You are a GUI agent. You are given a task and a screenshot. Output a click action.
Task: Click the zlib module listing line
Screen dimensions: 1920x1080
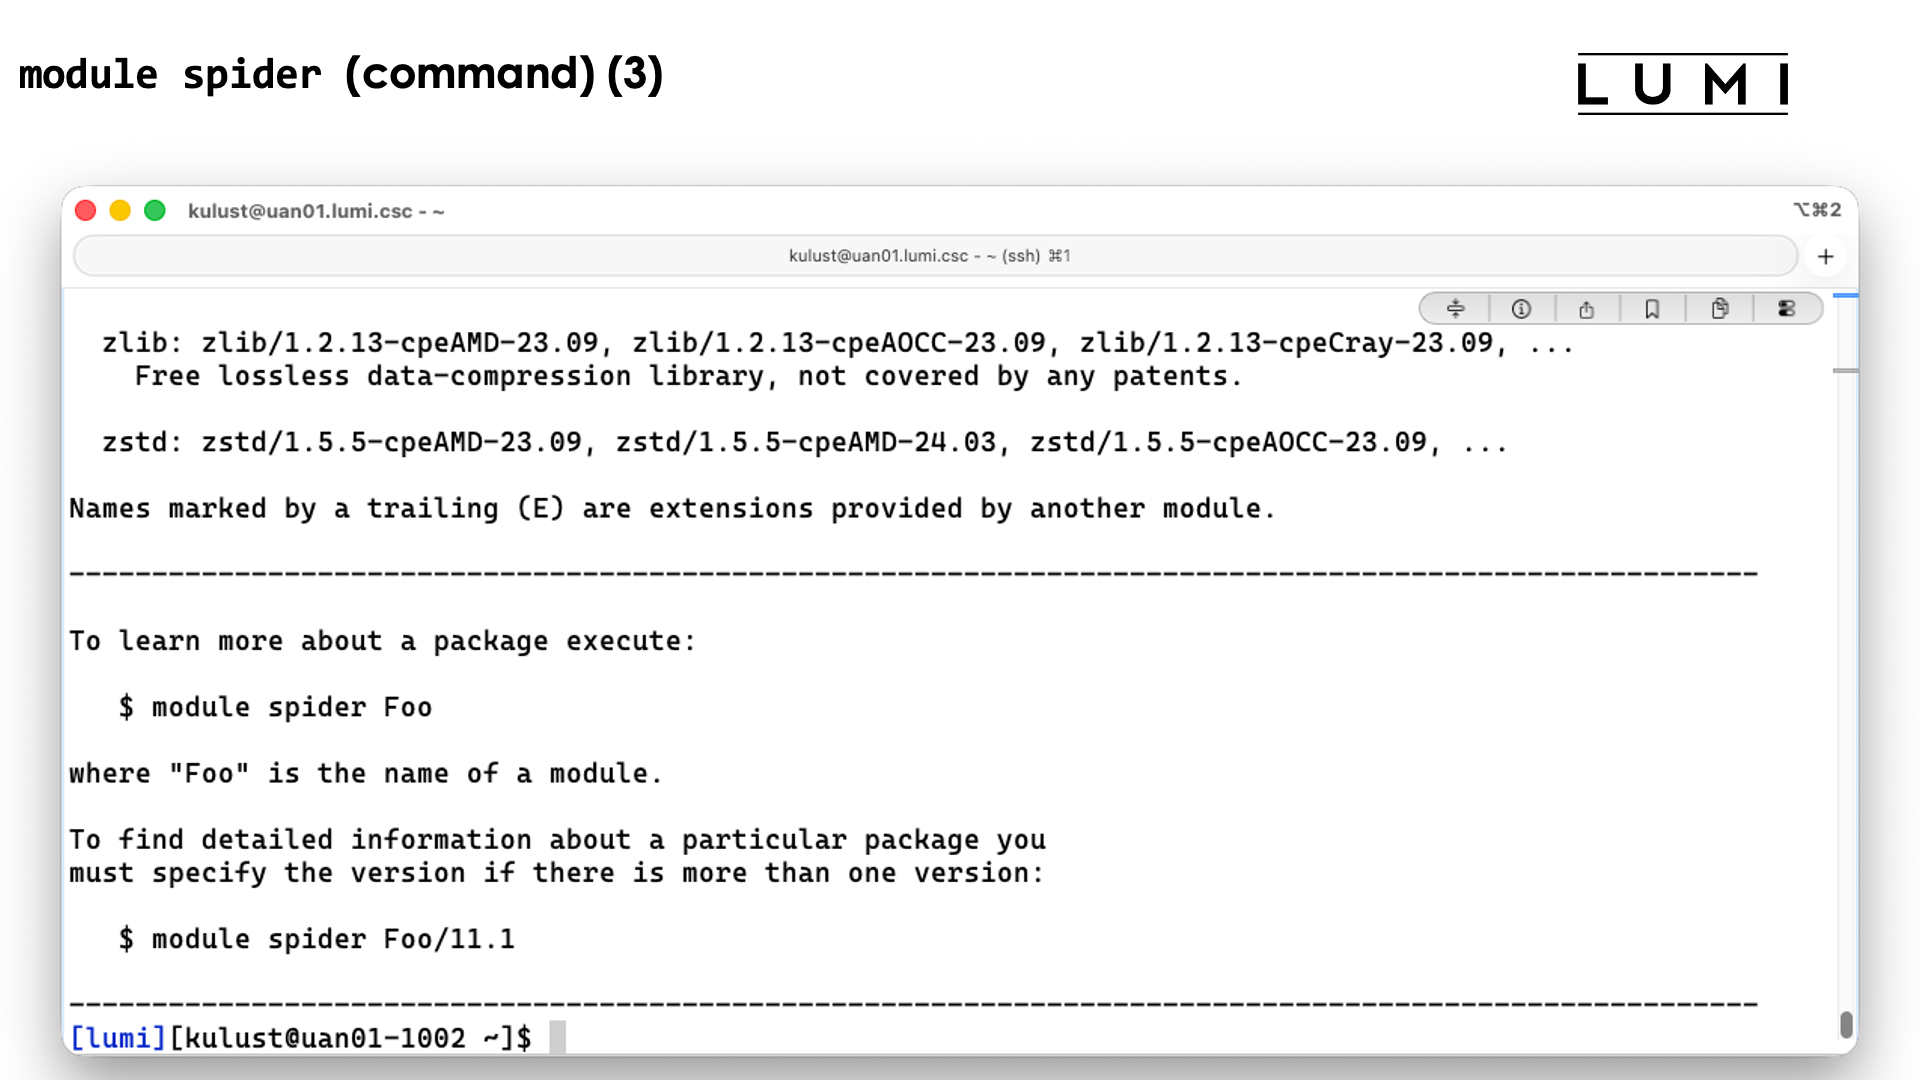pos(837,343)
